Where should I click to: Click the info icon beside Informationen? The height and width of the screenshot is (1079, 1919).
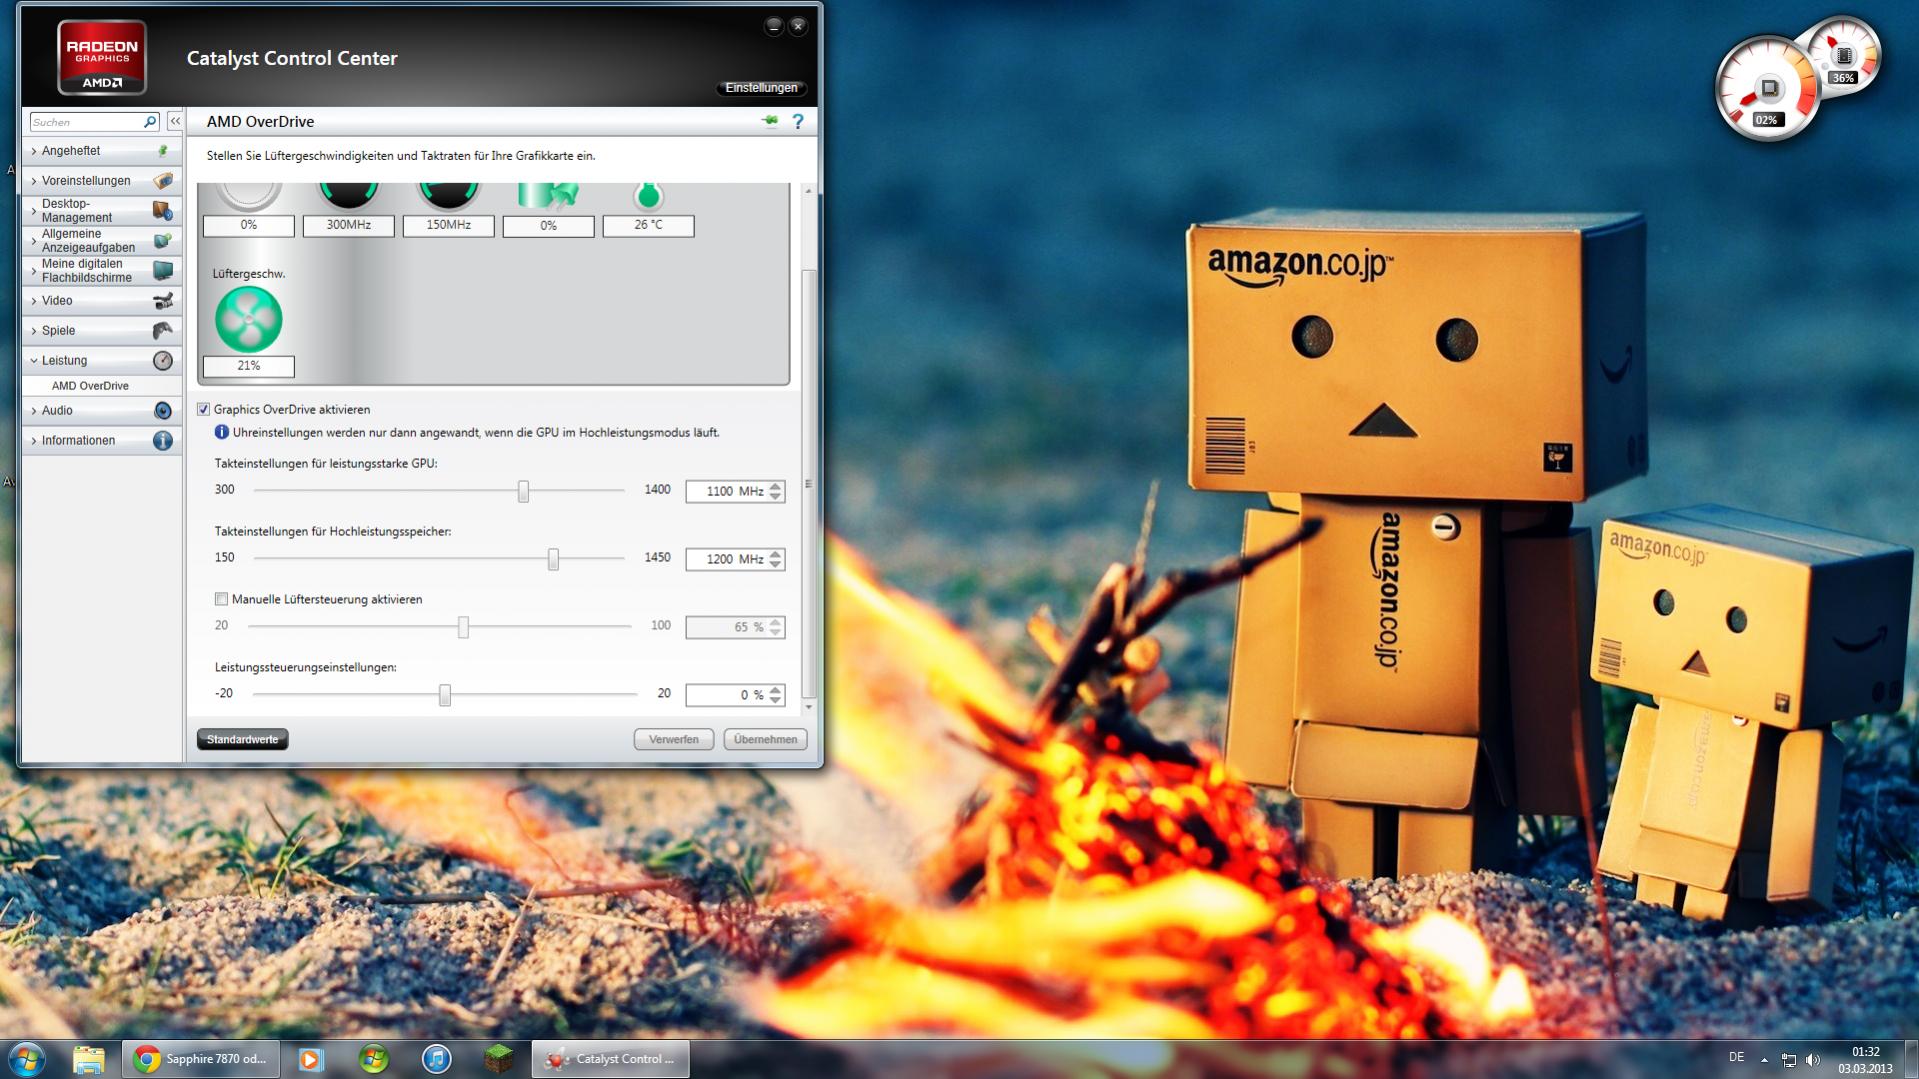(163, 441)
